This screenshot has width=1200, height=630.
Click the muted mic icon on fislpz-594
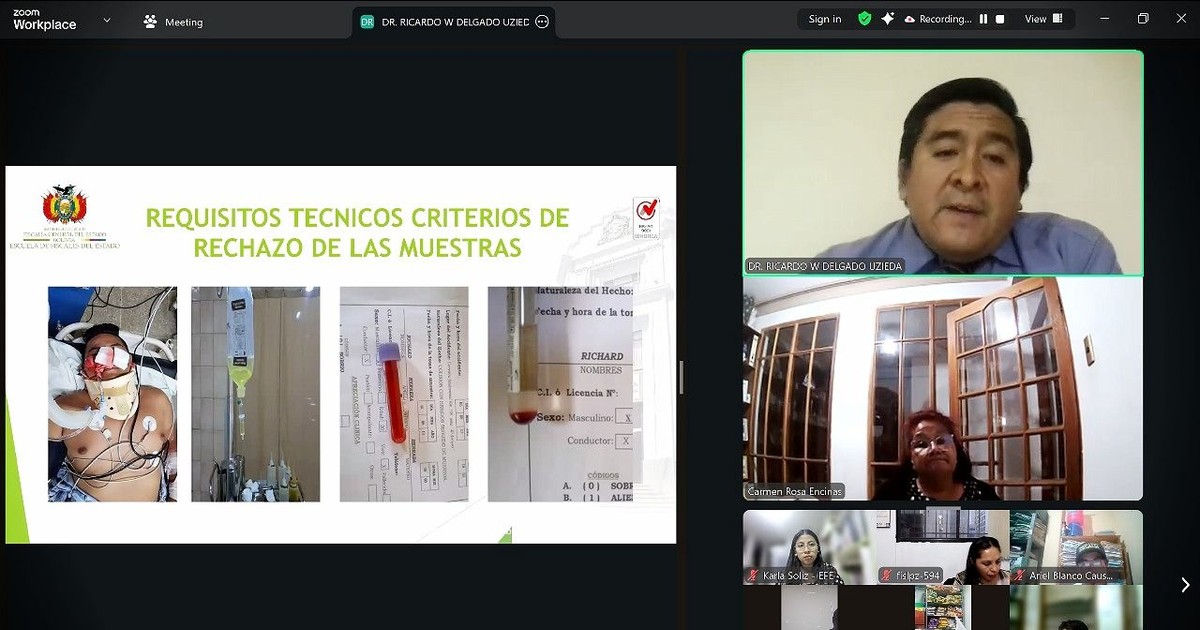click(x=886, y=576)
